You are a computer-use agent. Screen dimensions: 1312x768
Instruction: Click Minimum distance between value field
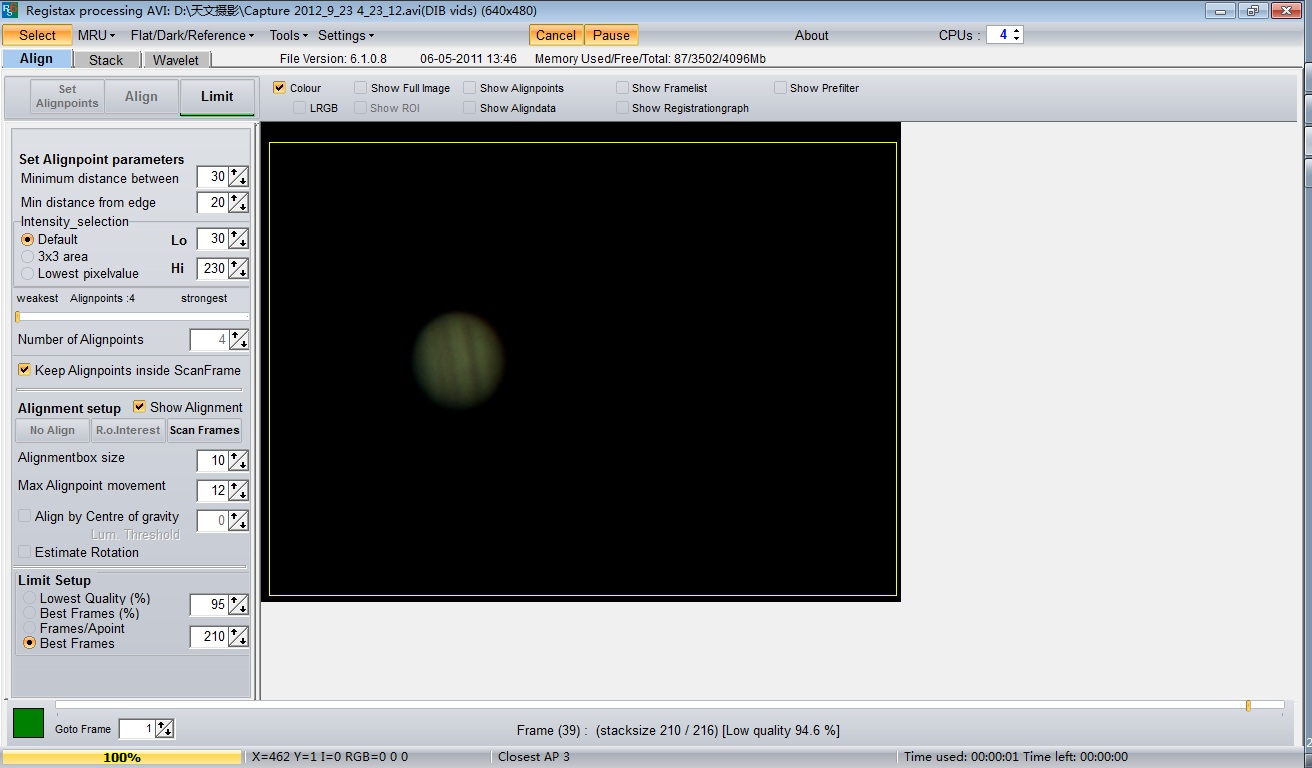click(x=212, y=177)
